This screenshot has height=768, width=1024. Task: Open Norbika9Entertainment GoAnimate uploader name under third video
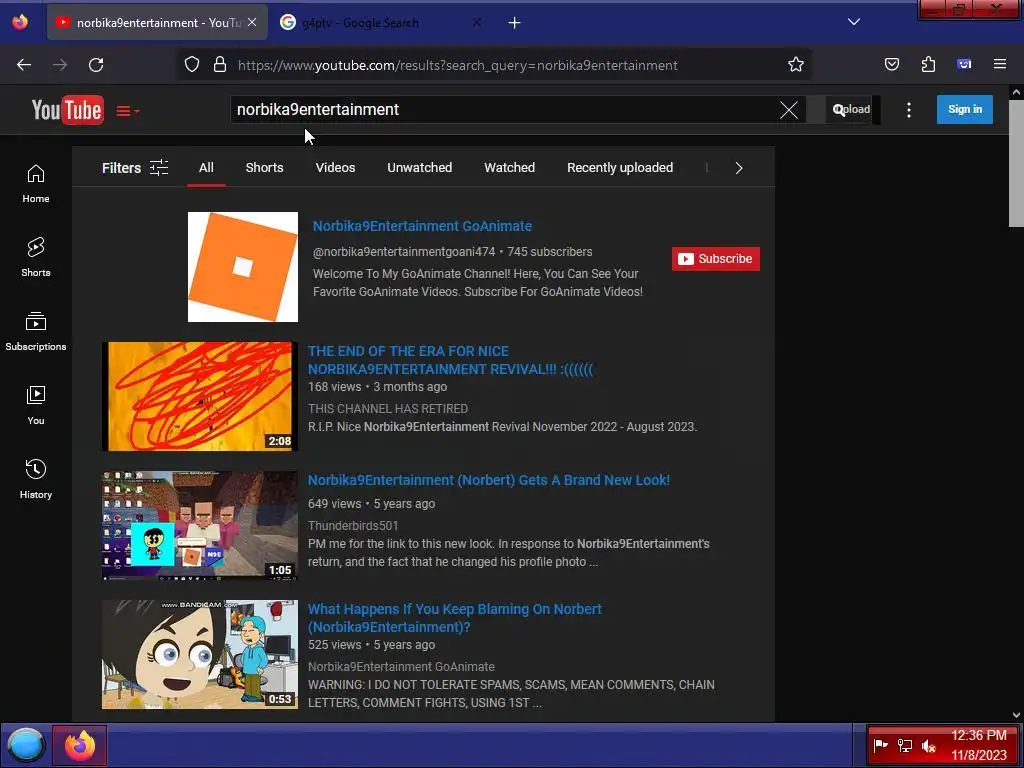coord(401,667)
